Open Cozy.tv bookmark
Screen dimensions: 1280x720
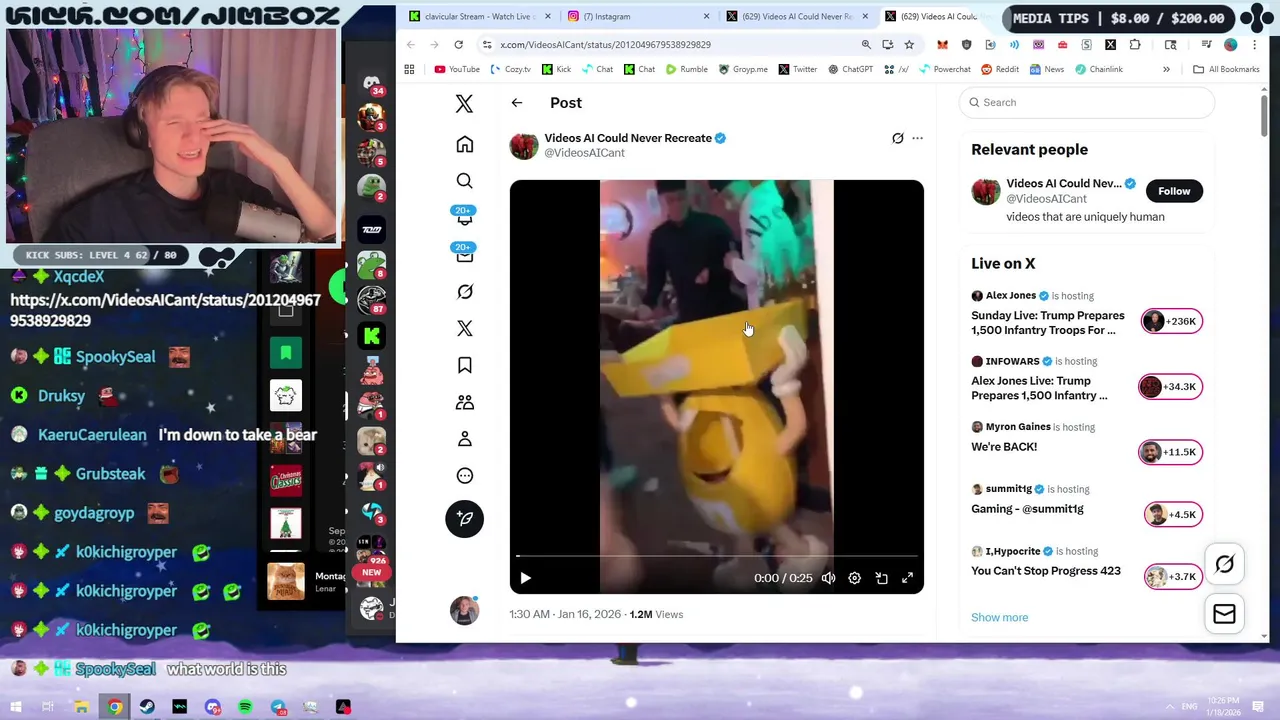click(x=511, y=69)
